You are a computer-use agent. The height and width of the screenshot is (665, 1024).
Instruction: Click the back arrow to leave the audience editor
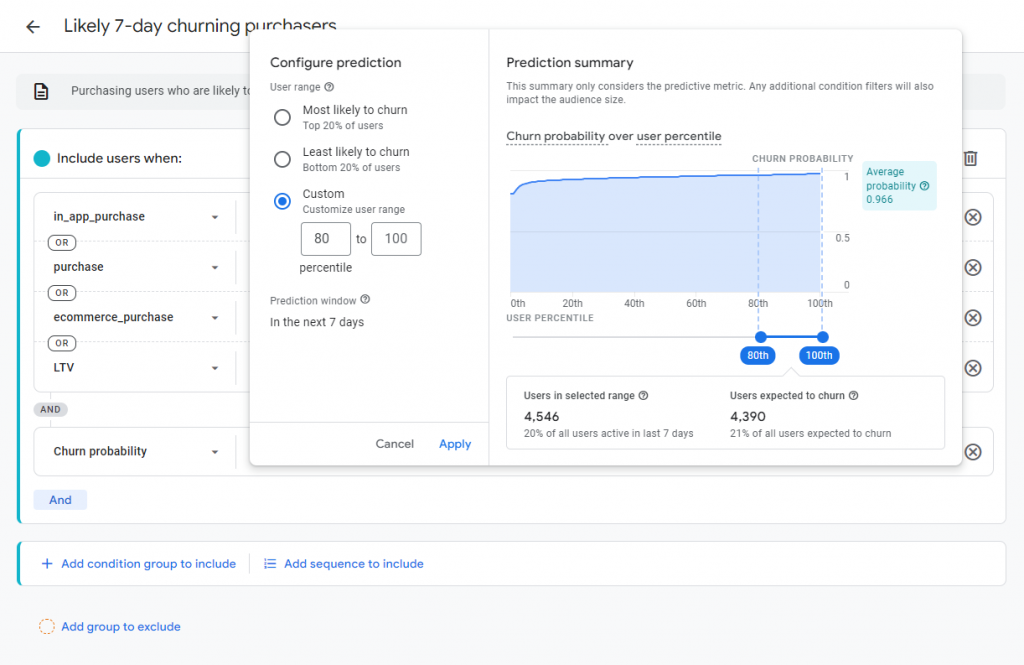[x=33, y=27]
